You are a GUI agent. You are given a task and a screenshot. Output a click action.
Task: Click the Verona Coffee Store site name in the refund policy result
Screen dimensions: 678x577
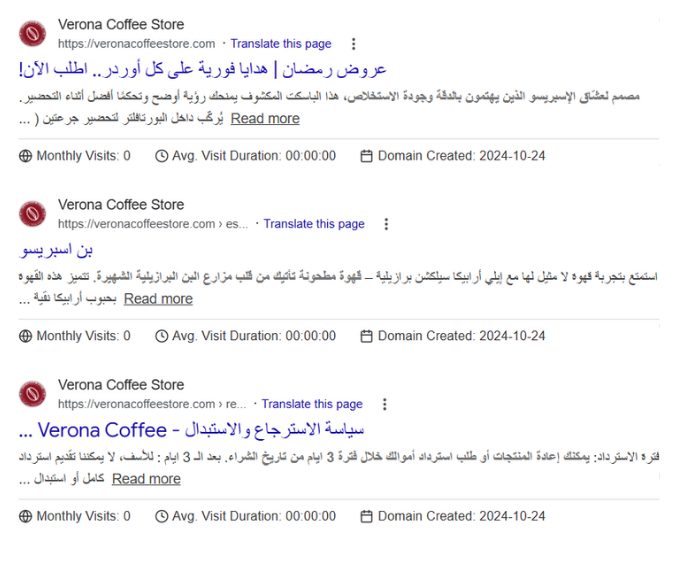[121, 385]
